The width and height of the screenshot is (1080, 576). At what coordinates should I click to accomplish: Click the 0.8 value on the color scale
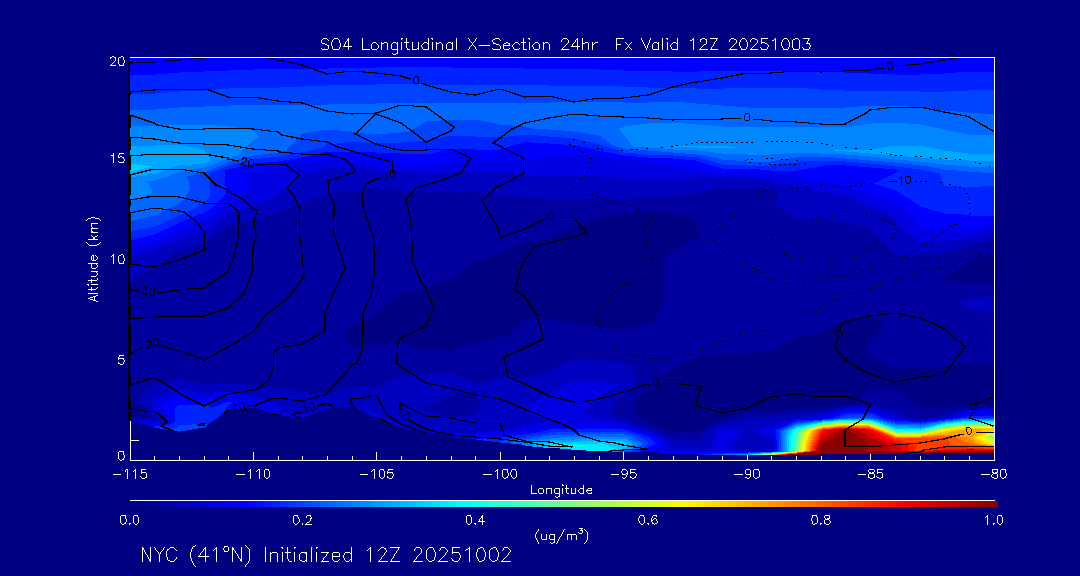(x=821, y=520)
